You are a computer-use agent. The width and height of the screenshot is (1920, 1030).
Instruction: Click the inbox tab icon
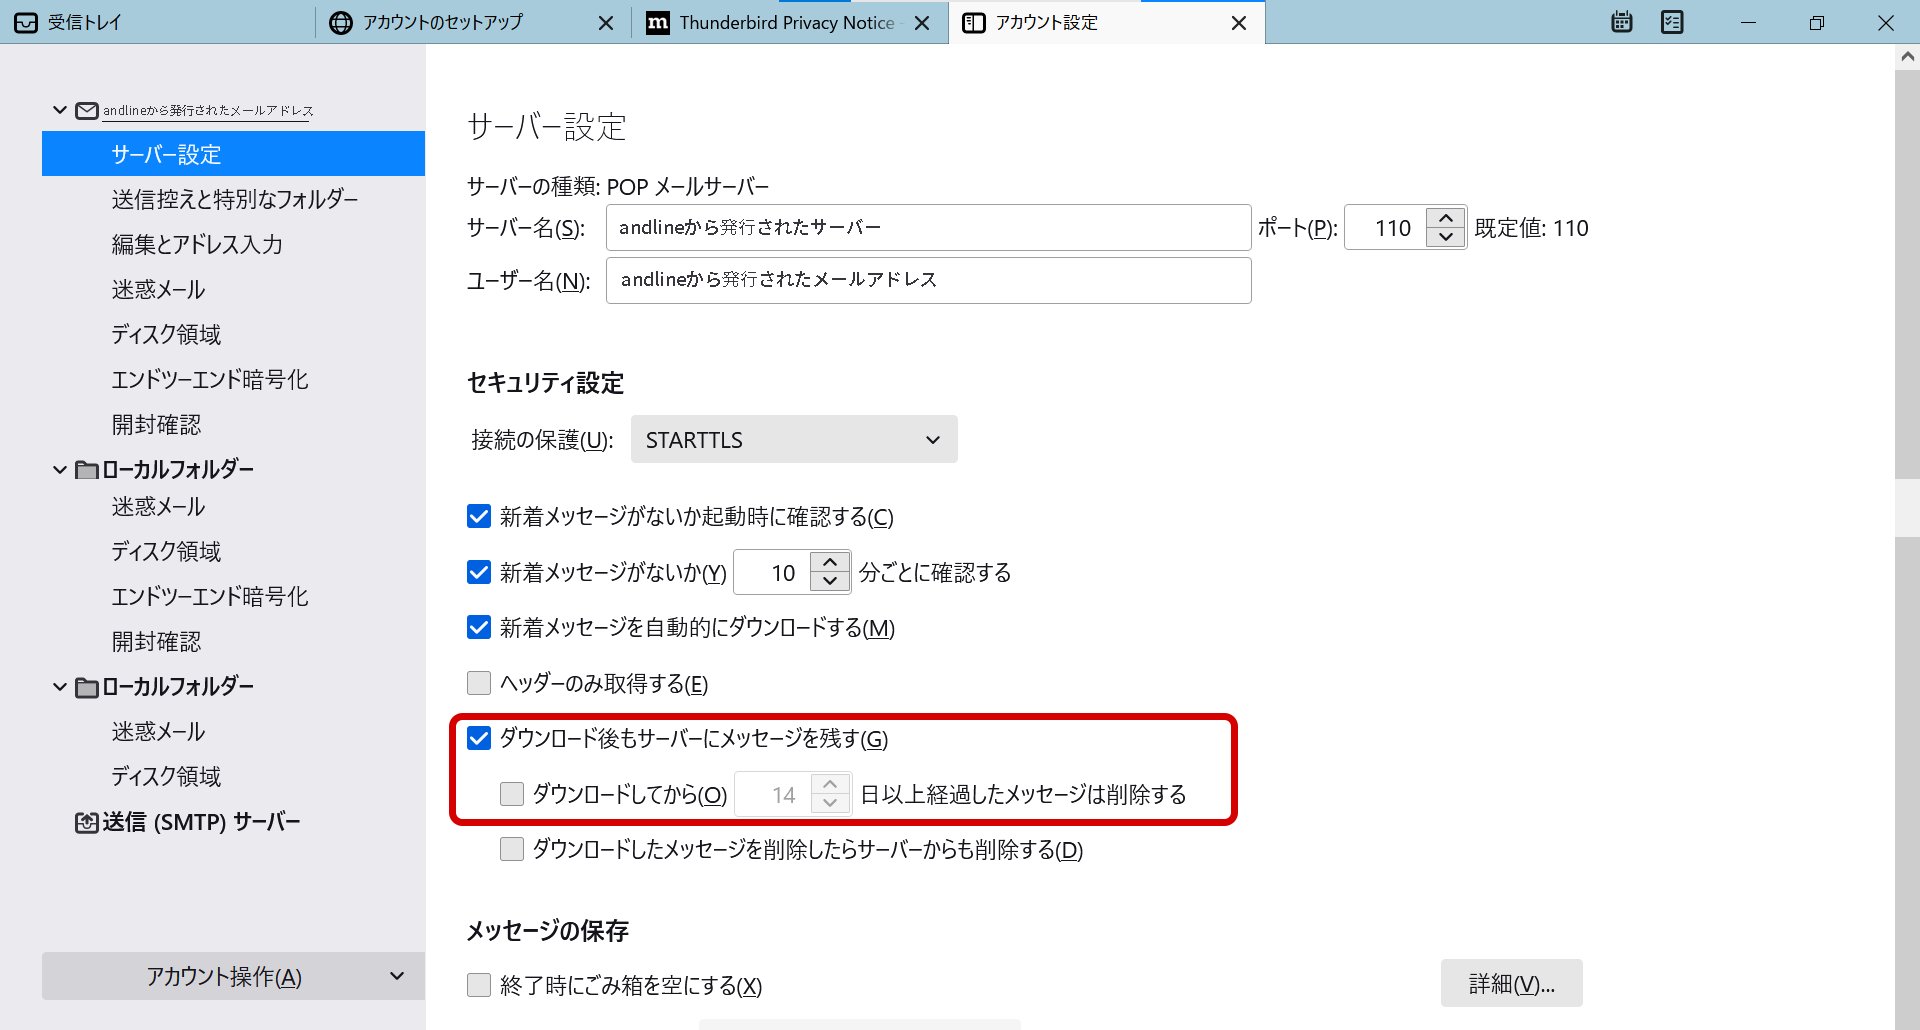pos(27,23)
